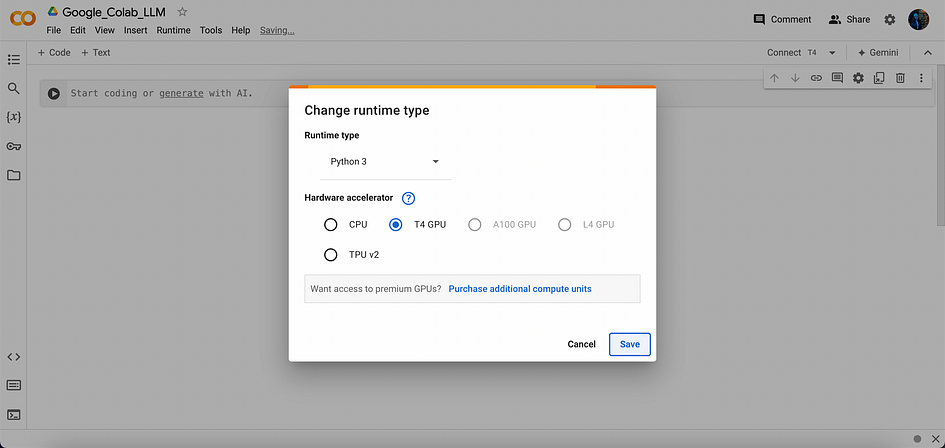Select the TPU v2 radio button
This screenshot has width=945, height=448.
click(330, 254)
